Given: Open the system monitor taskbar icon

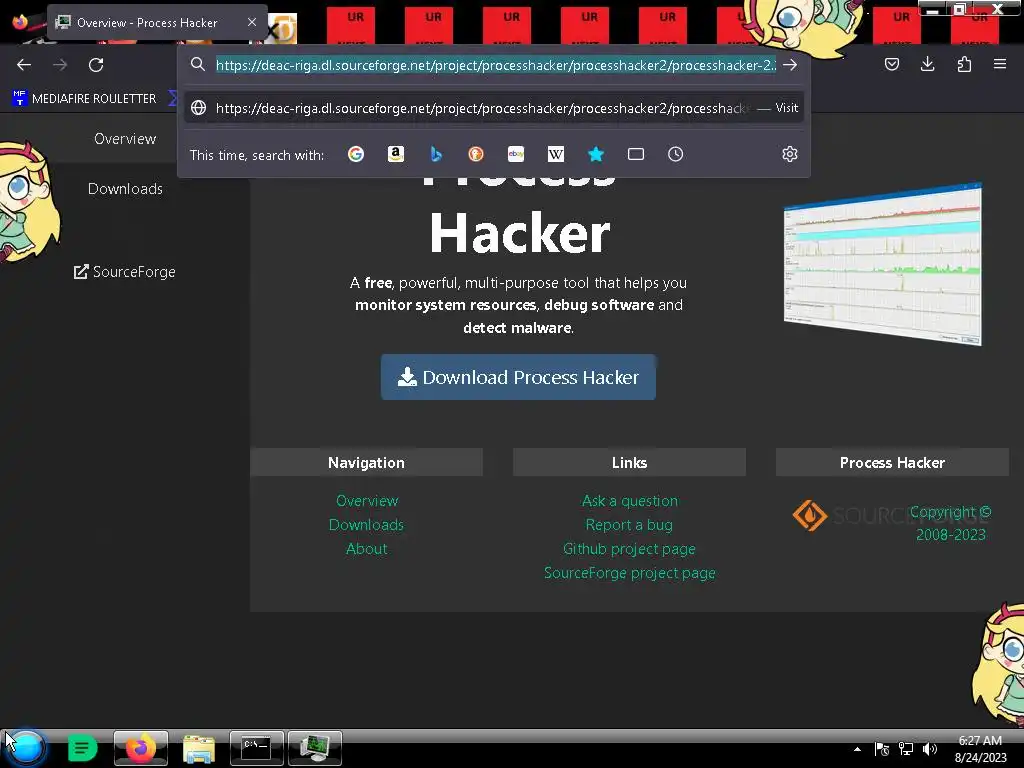Looking at the screenshot, I should point(314,748).
